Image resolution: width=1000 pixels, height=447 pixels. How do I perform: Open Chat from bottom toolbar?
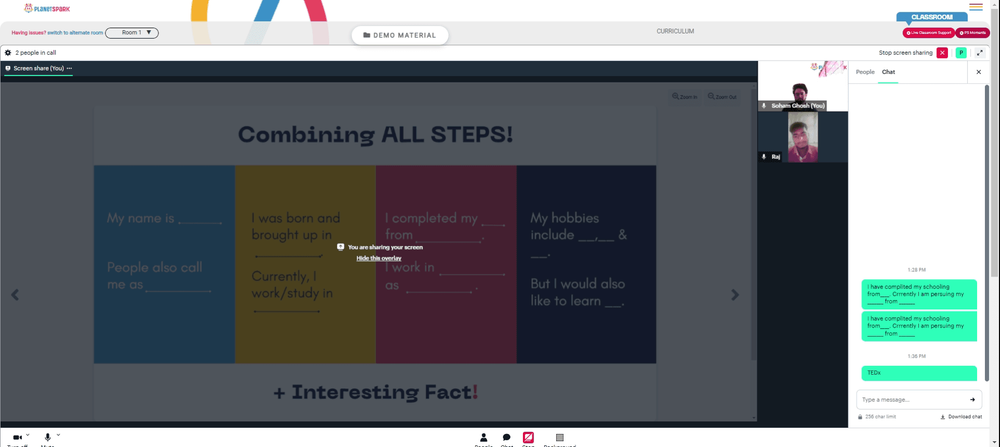(x=506, y=440)
